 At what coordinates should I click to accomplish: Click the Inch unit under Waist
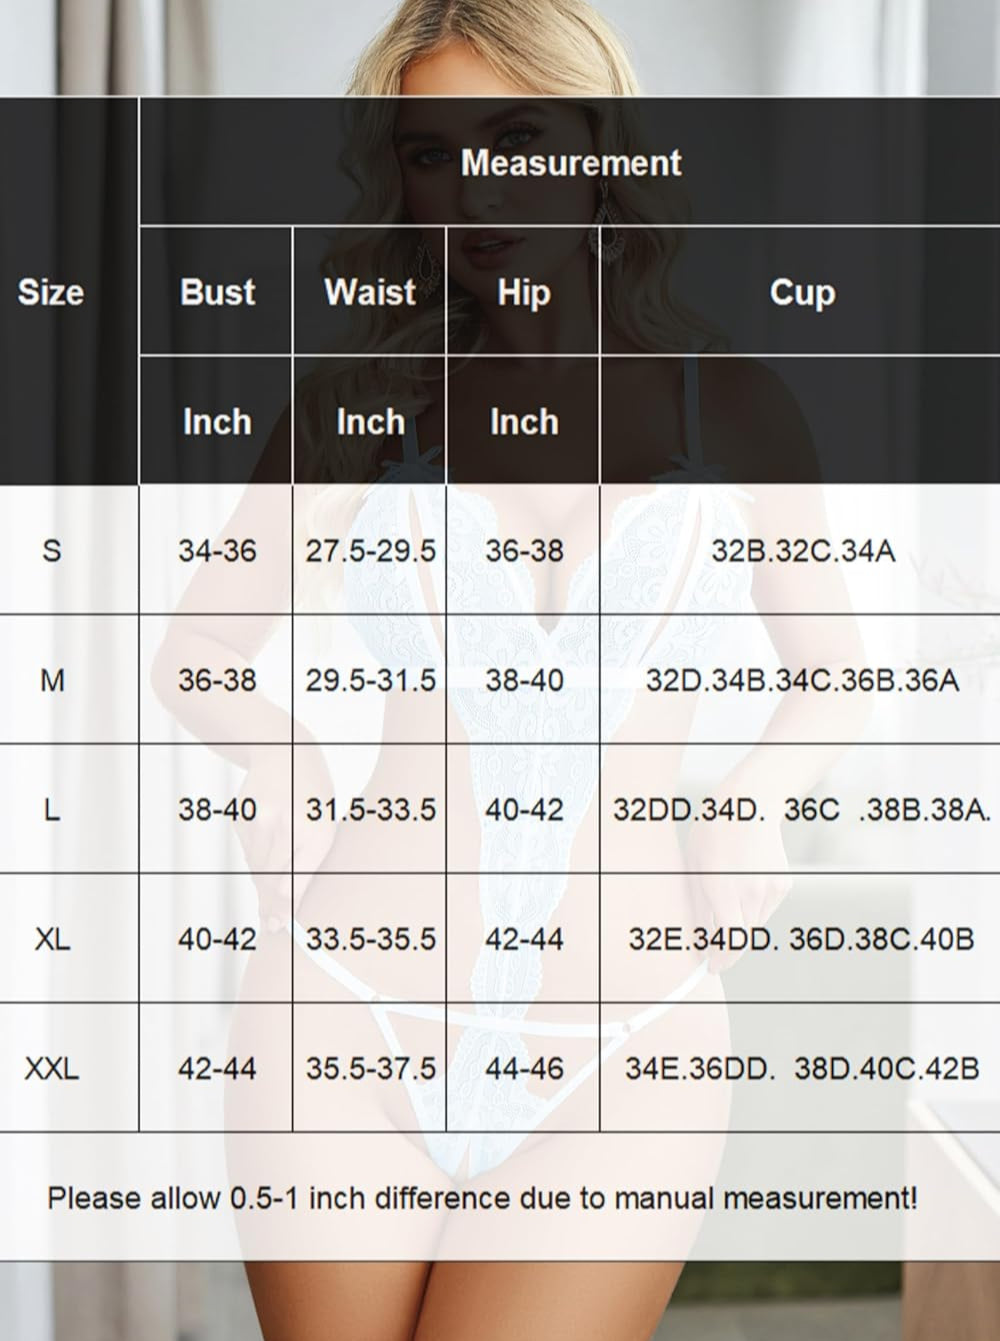pos(370,421)
